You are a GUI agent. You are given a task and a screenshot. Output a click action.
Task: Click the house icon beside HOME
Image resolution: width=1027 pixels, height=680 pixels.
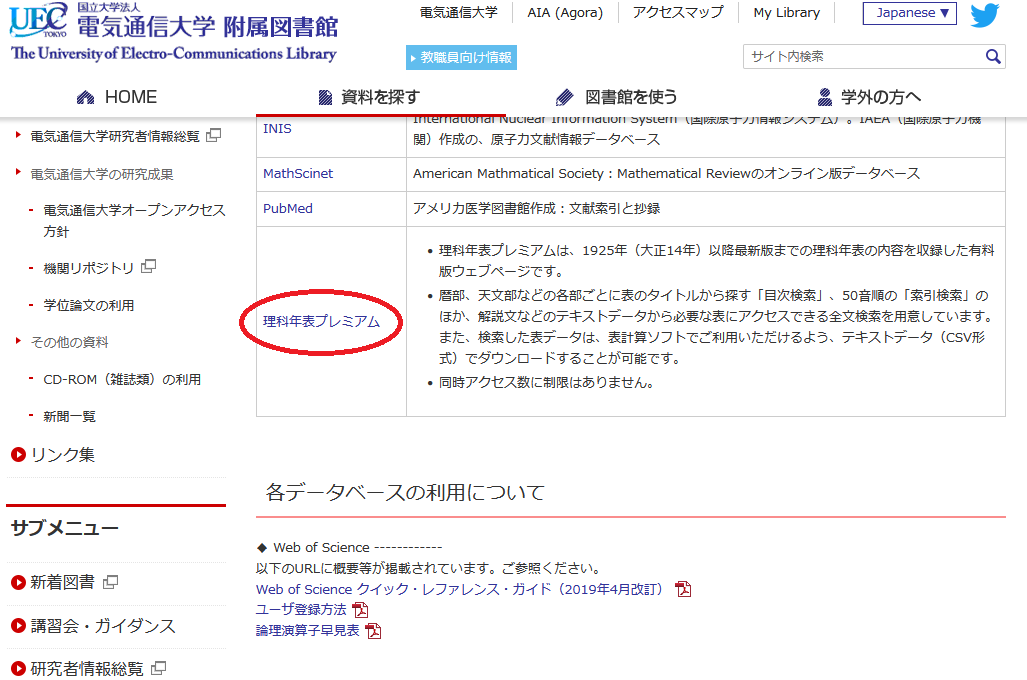(x=86, y=98)
